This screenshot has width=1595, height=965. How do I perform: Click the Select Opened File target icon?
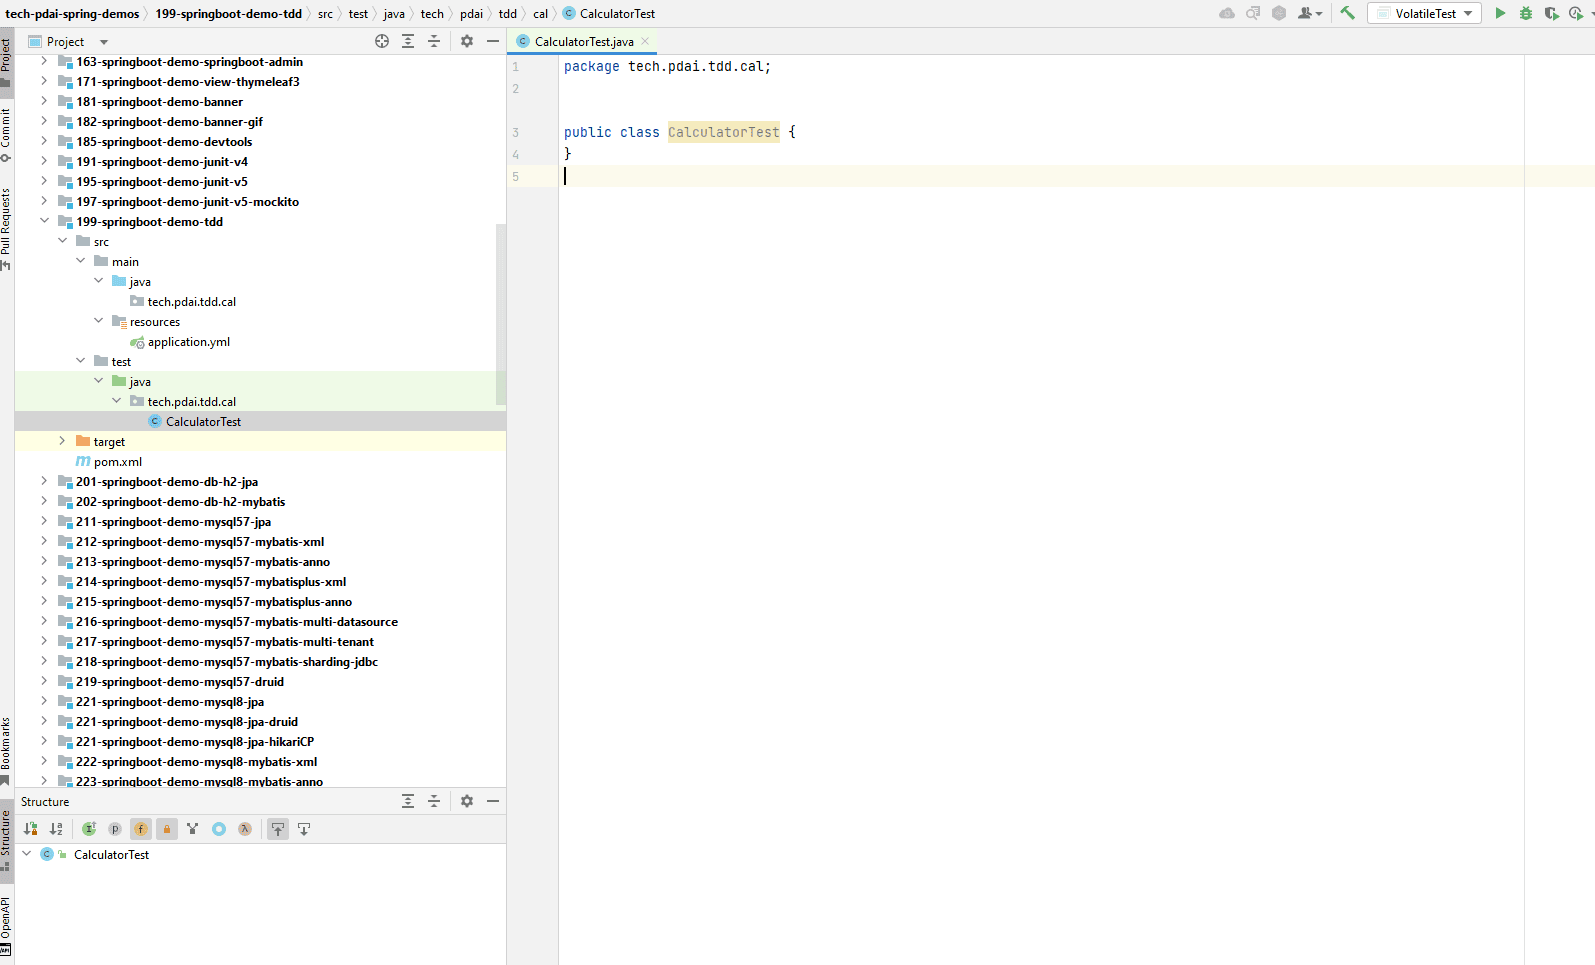pyautogui.click(x=382, y=41)
